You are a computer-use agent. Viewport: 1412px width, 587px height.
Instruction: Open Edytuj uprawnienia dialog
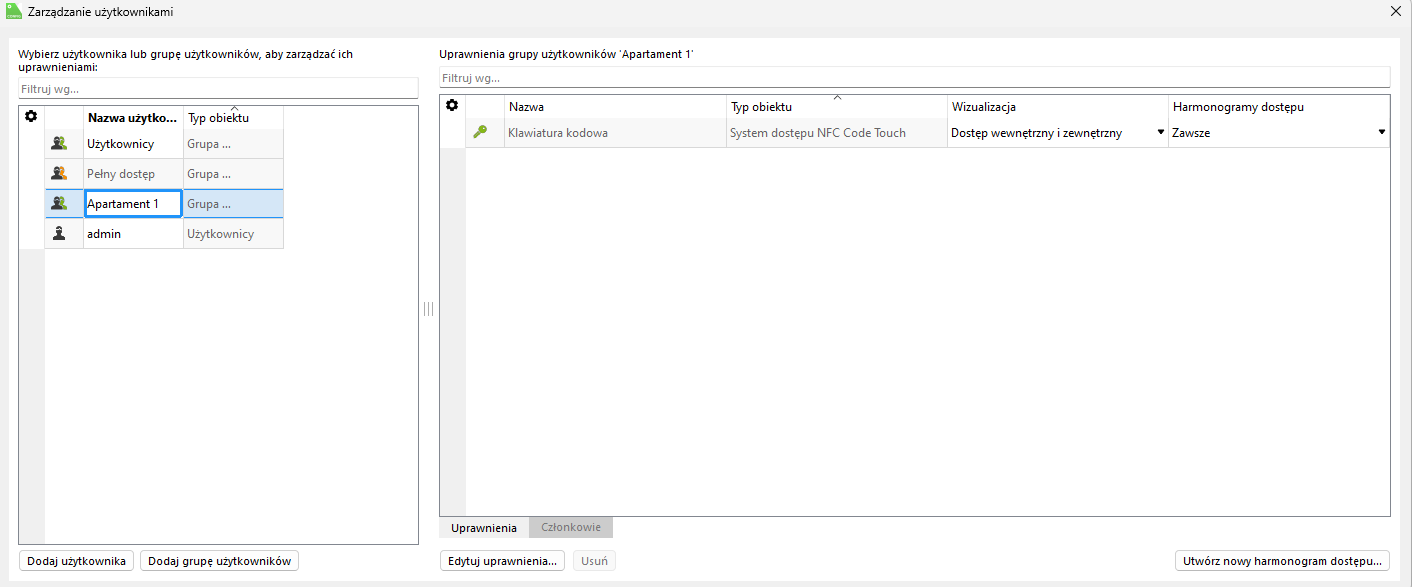point(503,561)
